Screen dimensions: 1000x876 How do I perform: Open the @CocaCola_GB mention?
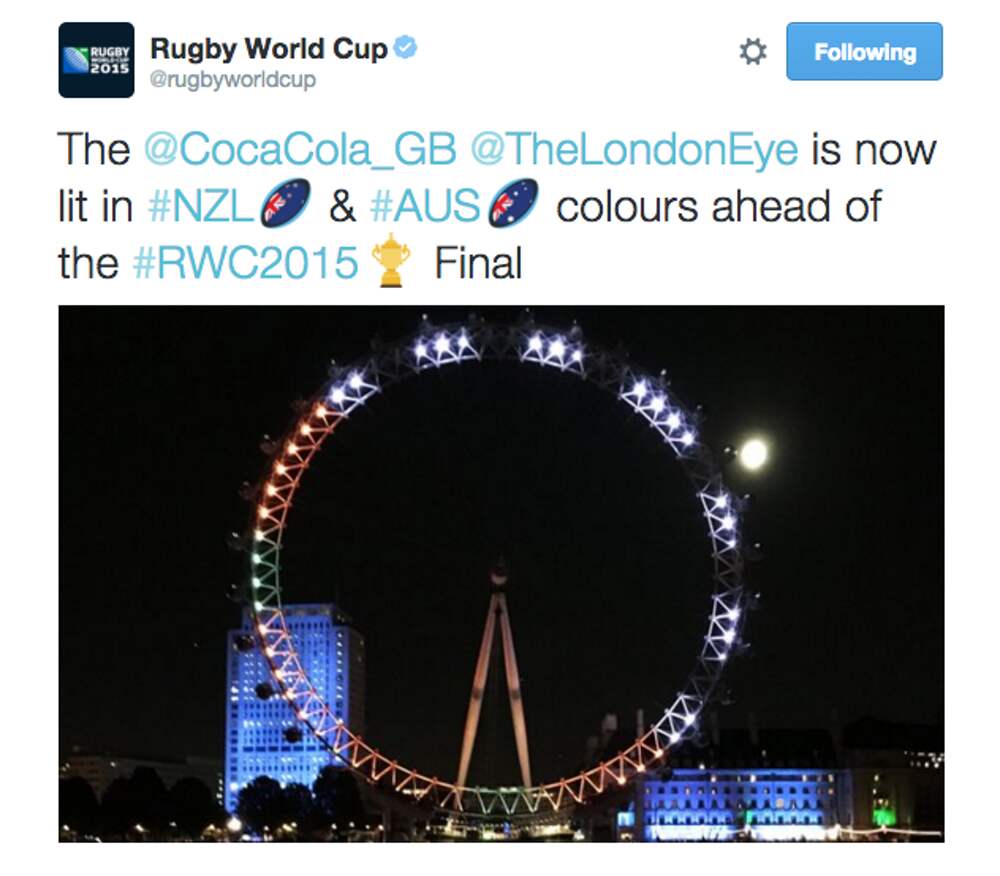click(300, 150)
